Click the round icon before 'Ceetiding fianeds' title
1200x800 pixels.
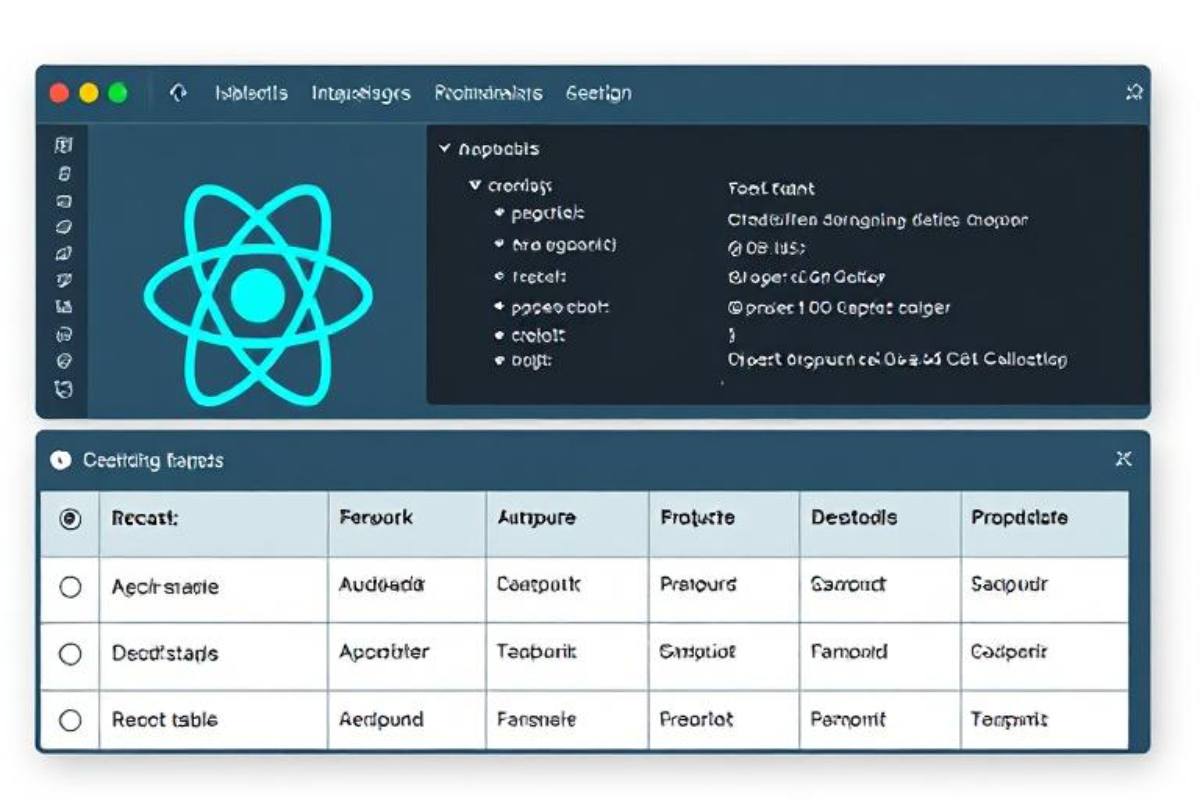pyautogui.click(x=61, y=460)
